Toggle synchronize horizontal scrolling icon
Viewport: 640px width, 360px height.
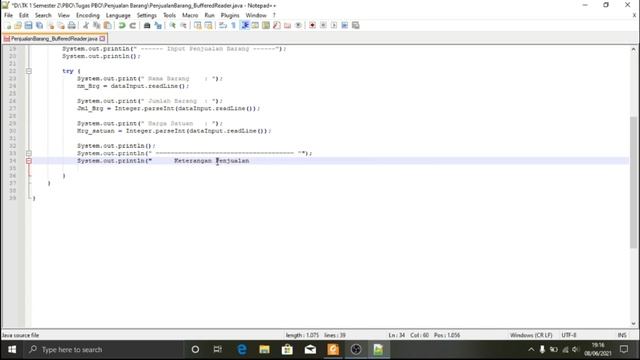pos(208,25)
